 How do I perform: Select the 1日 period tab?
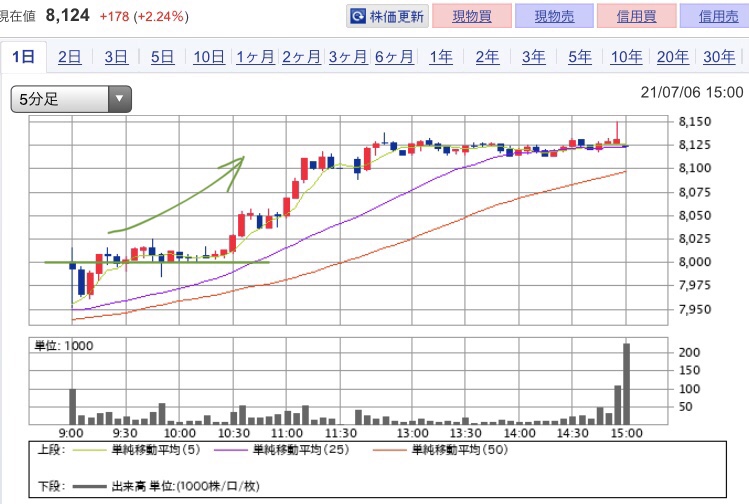pos(23,57)
